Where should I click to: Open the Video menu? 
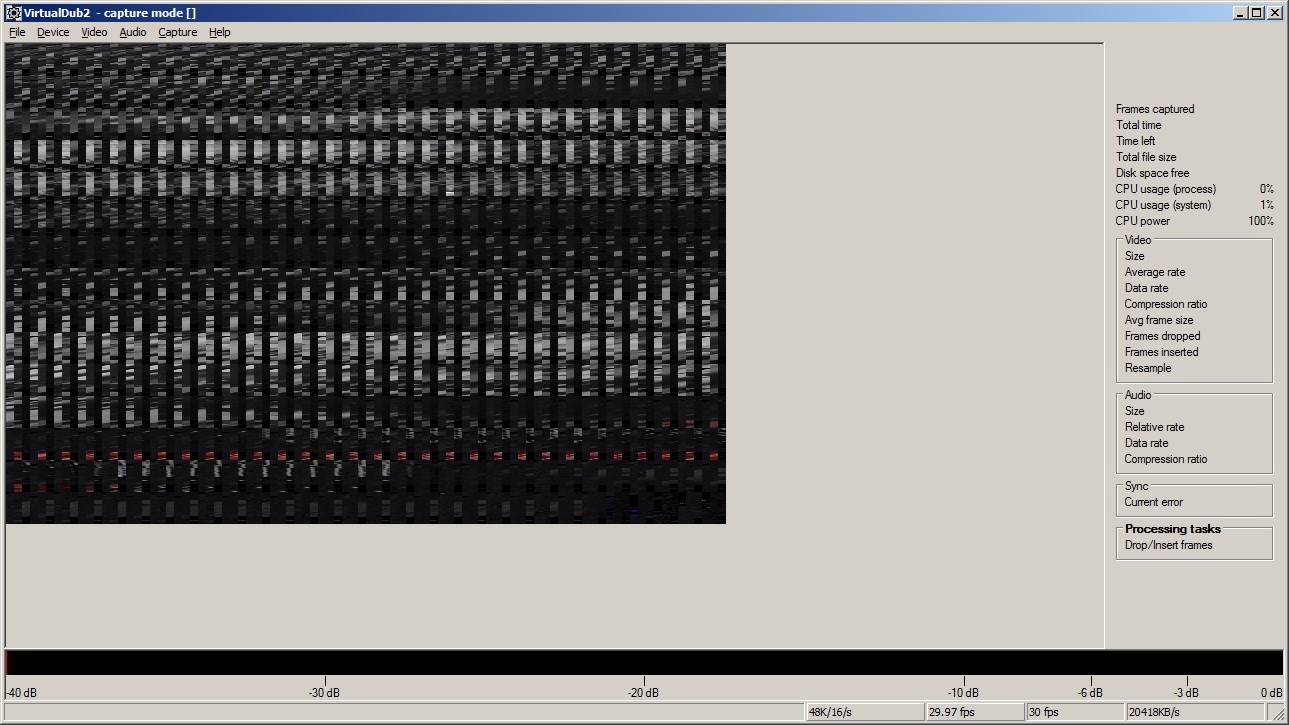94,32
